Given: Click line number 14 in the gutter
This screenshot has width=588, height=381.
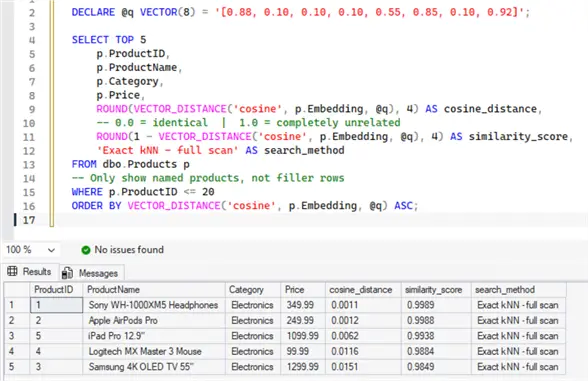Looking at the screenshot, I should coord(29,178).
